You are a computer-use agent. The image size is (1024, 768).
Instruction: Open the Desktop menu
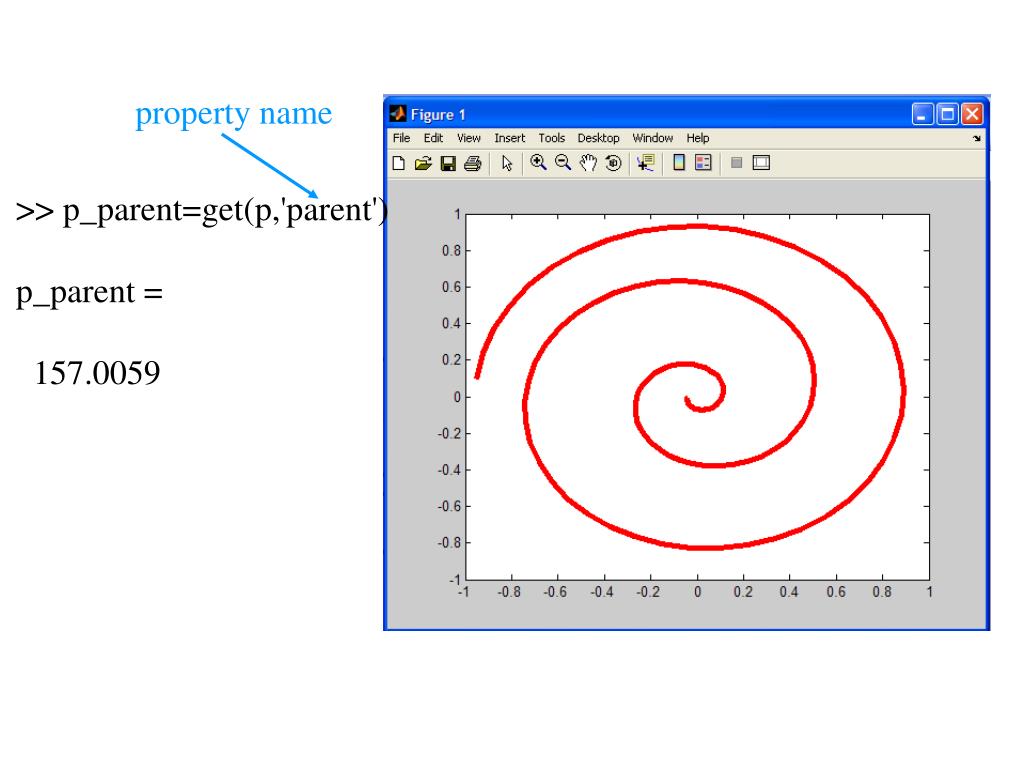[598, 138]
